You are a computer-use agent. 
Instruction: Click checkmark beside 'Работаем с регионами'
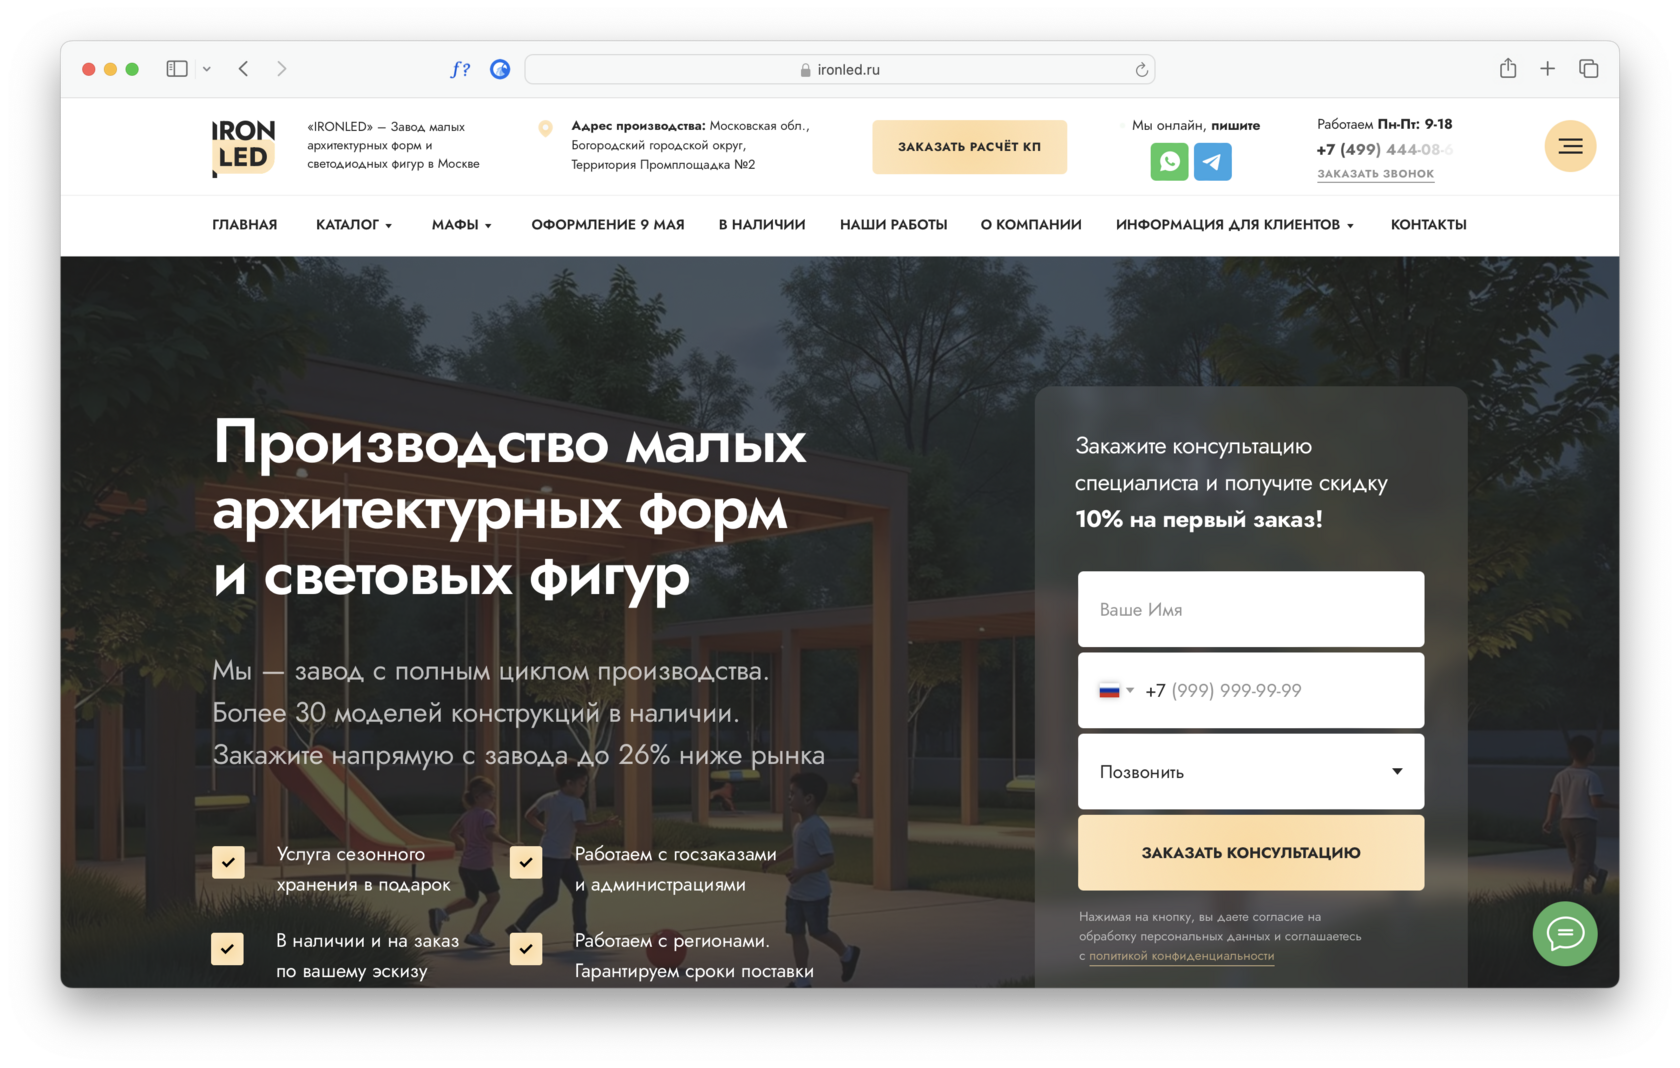point(526,948)
